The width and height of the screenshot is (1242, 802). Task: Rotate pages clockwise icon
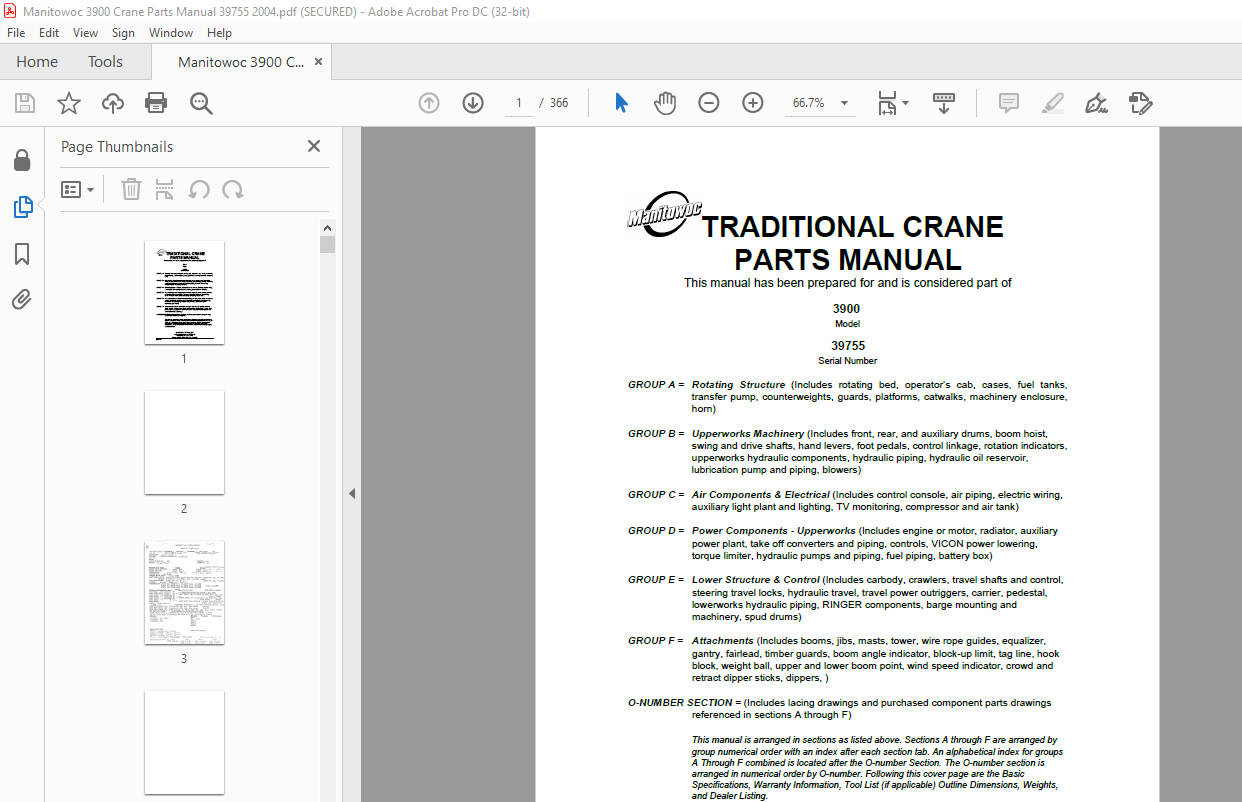233,189
